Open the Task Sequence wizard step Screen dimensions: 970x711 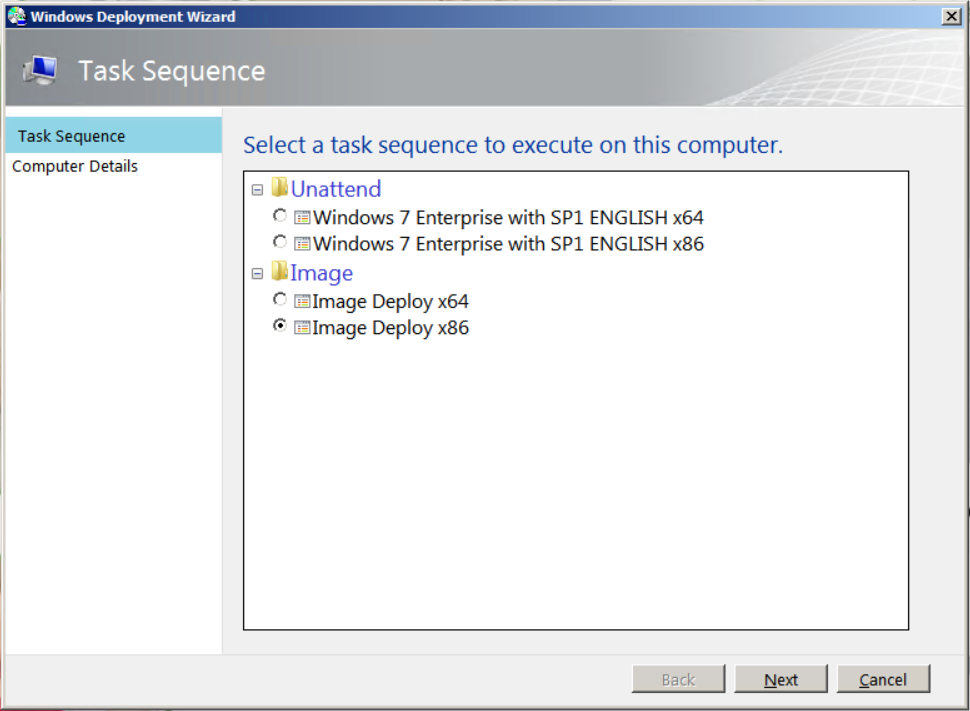pyautogui.click(x=72, y=136)
